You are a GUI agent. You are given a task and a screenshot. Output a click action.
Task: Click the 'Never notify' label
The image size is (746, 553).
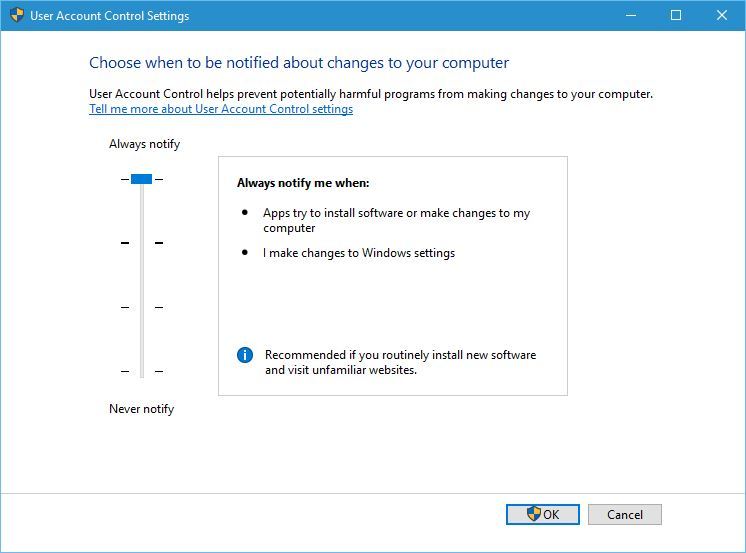click(141, 409)
